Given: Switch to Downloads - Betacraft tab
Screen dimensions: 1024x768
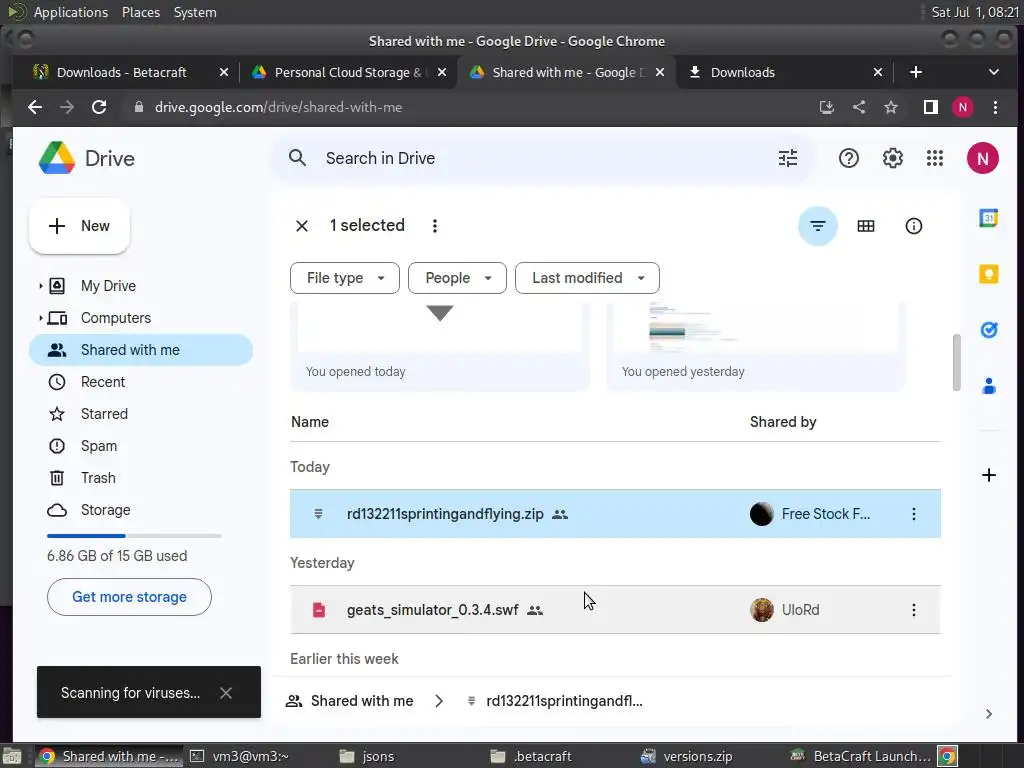Looking at the screenshot, I should tap(121, 72).
